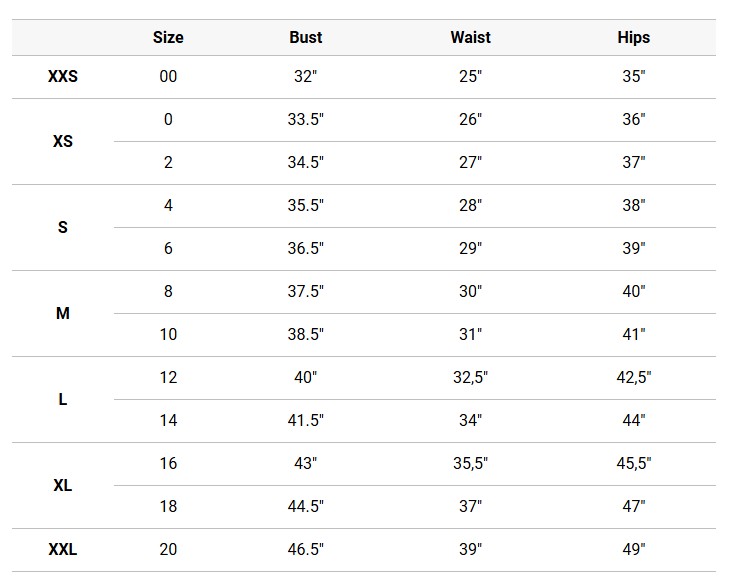
Task: Click the Bust column header
Action: tap(305, 37)
